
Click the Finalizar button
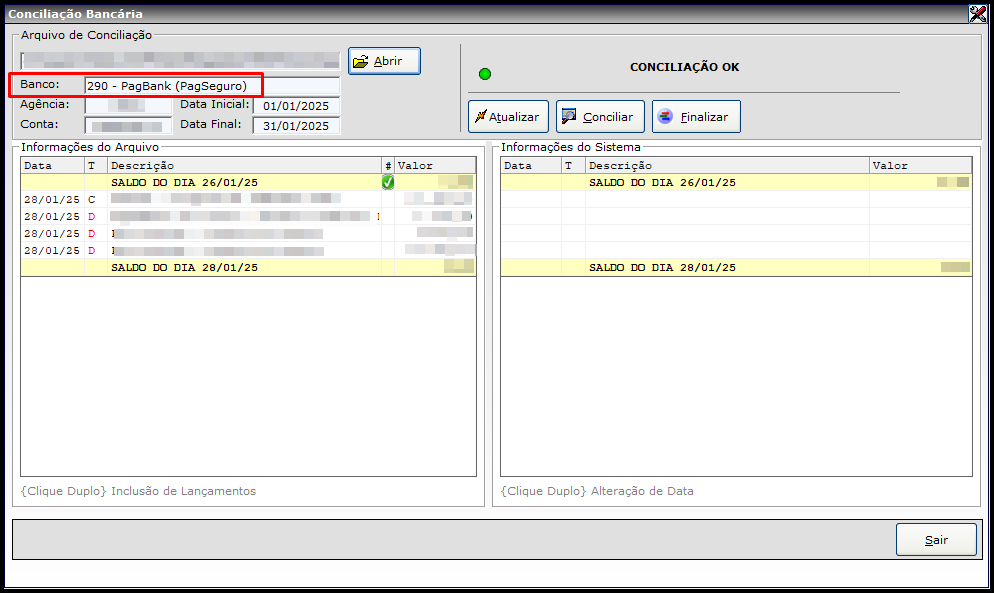click(696, 117)
